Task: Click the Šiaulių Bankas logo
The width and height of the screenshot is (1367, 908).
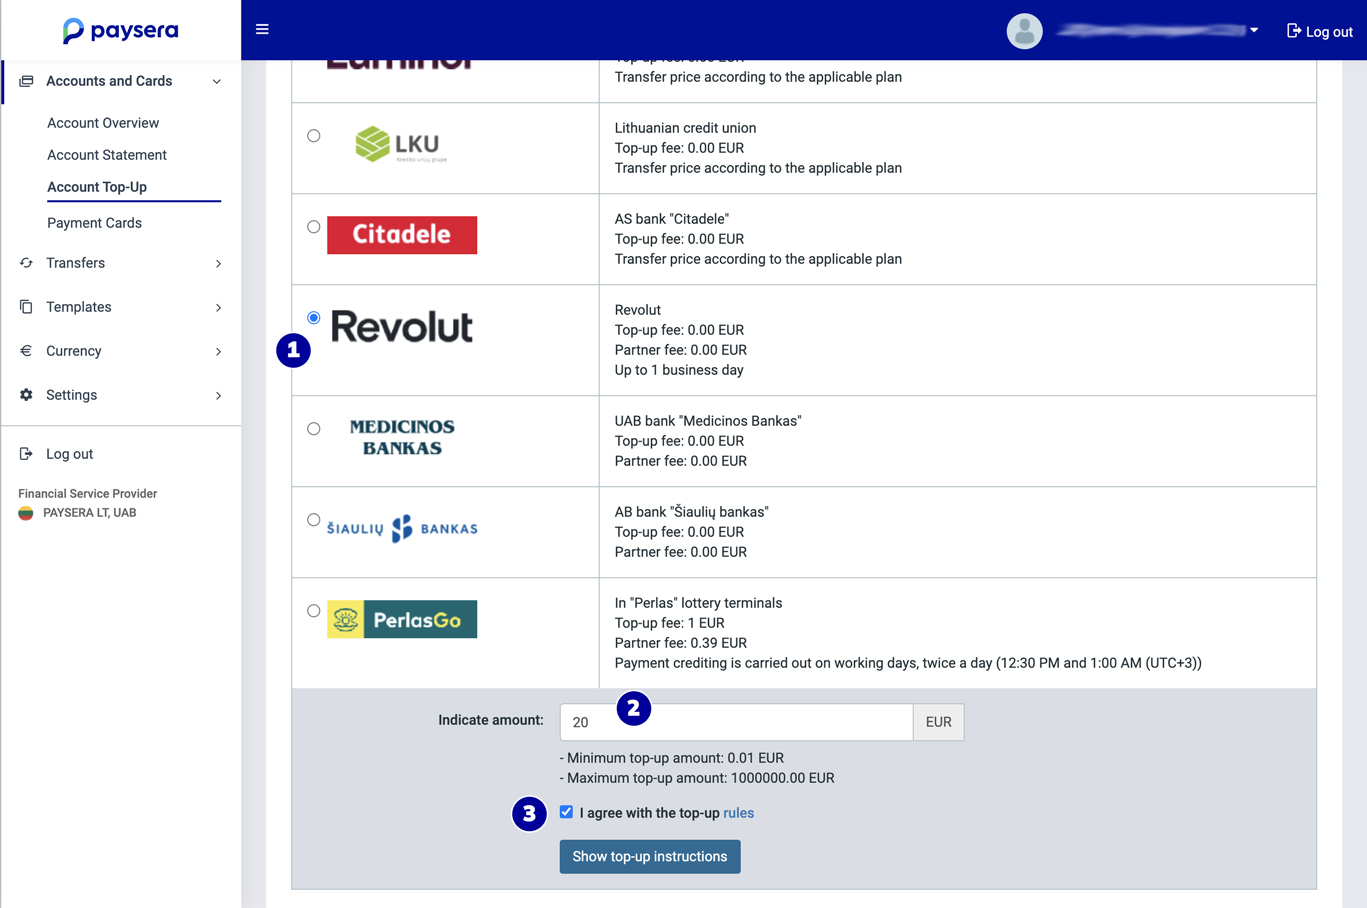Action: pos(402,528)
